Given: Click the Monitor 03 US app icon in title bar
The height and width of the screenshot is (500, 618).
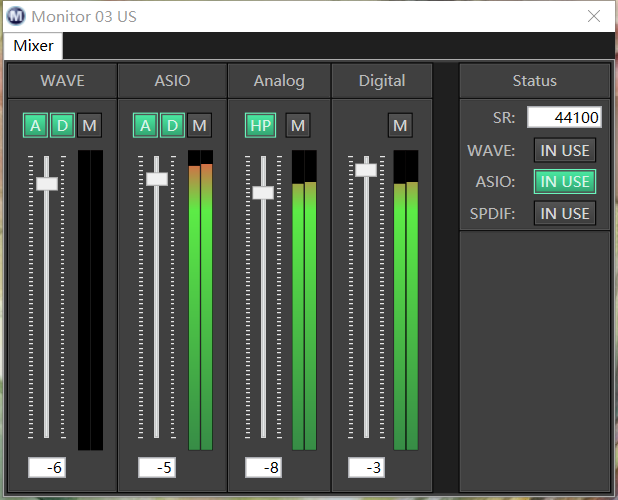Looking at the screenshot, I should coord(16,16).
